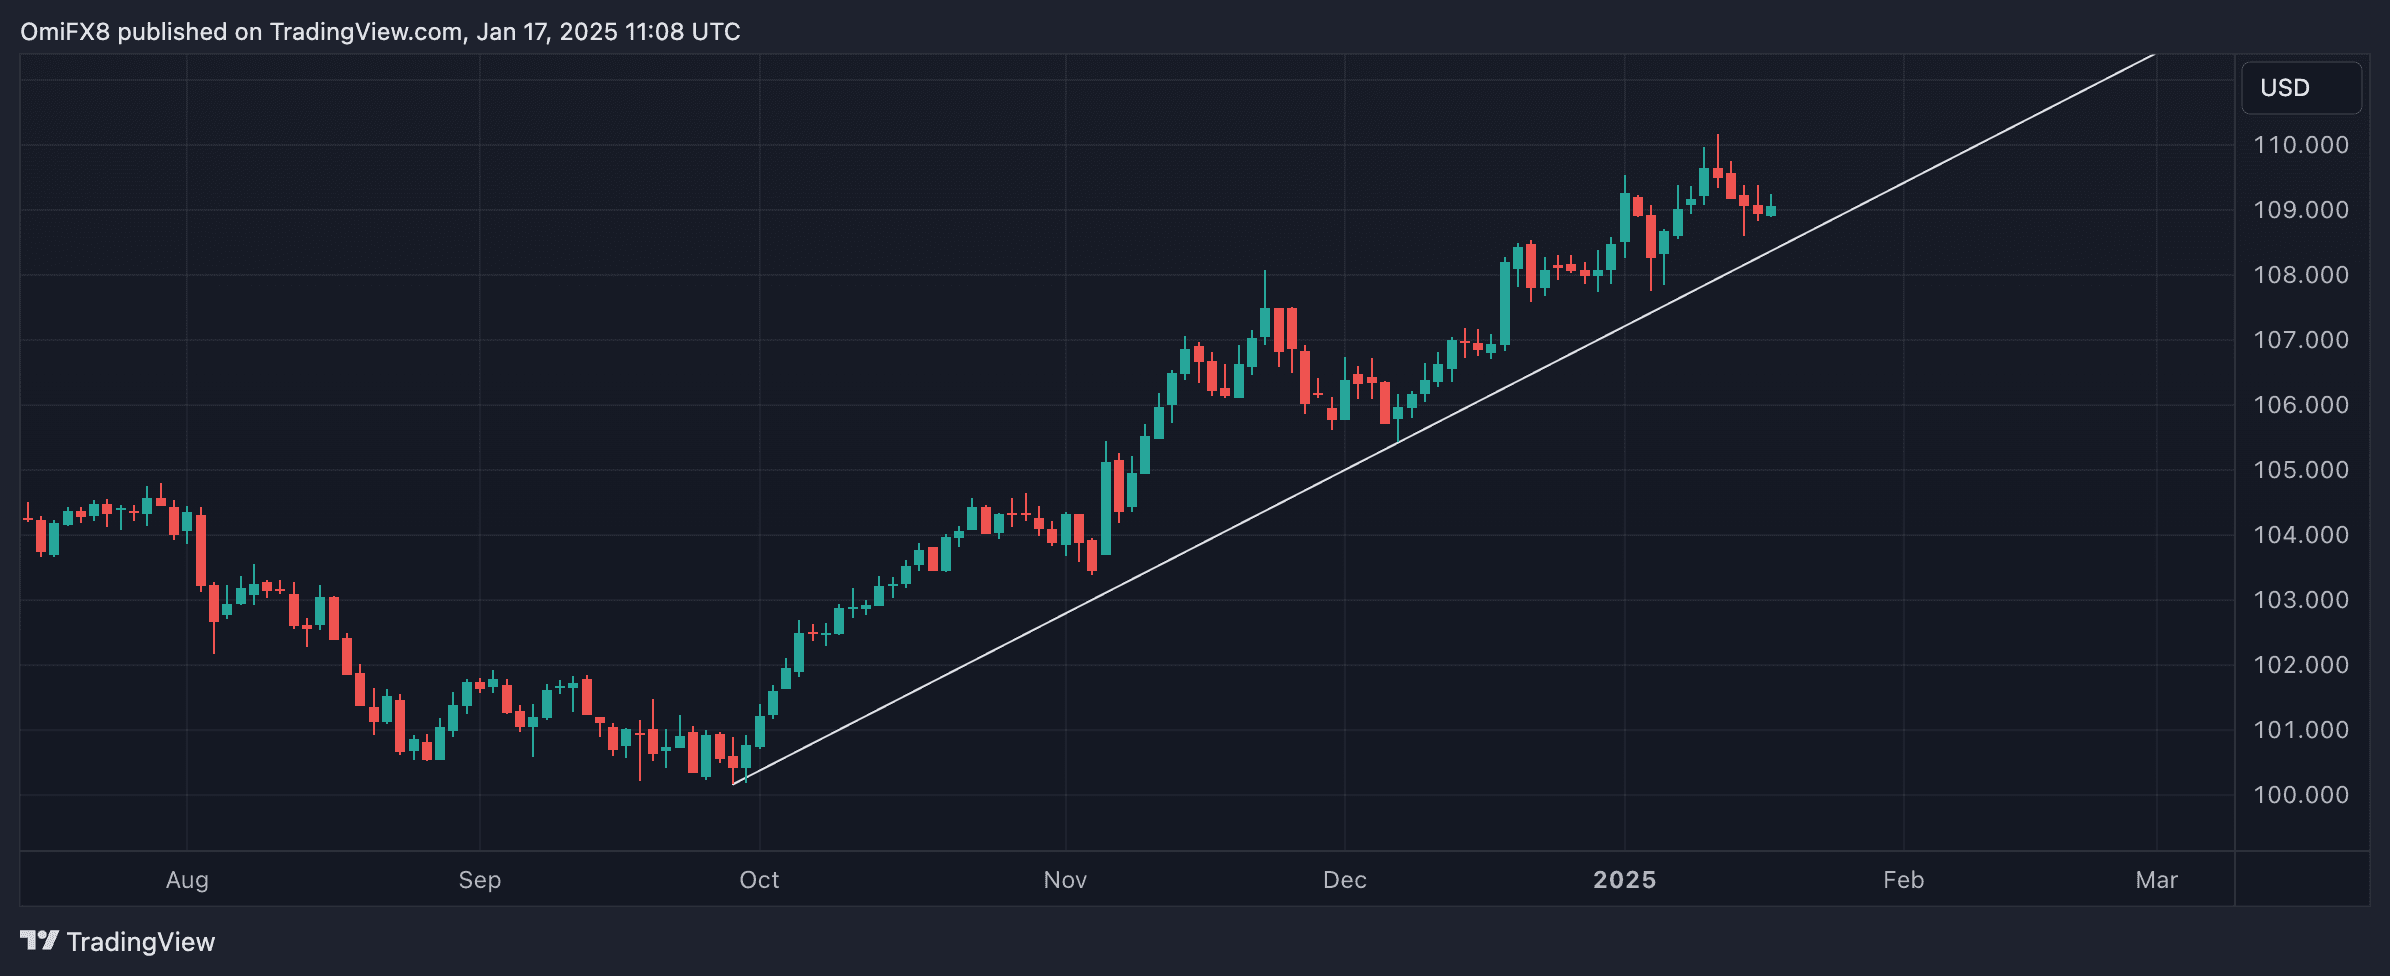Click the 100.000 price axis label
This screenshot has width=2390, height=976.
(x=2302, y=793)
